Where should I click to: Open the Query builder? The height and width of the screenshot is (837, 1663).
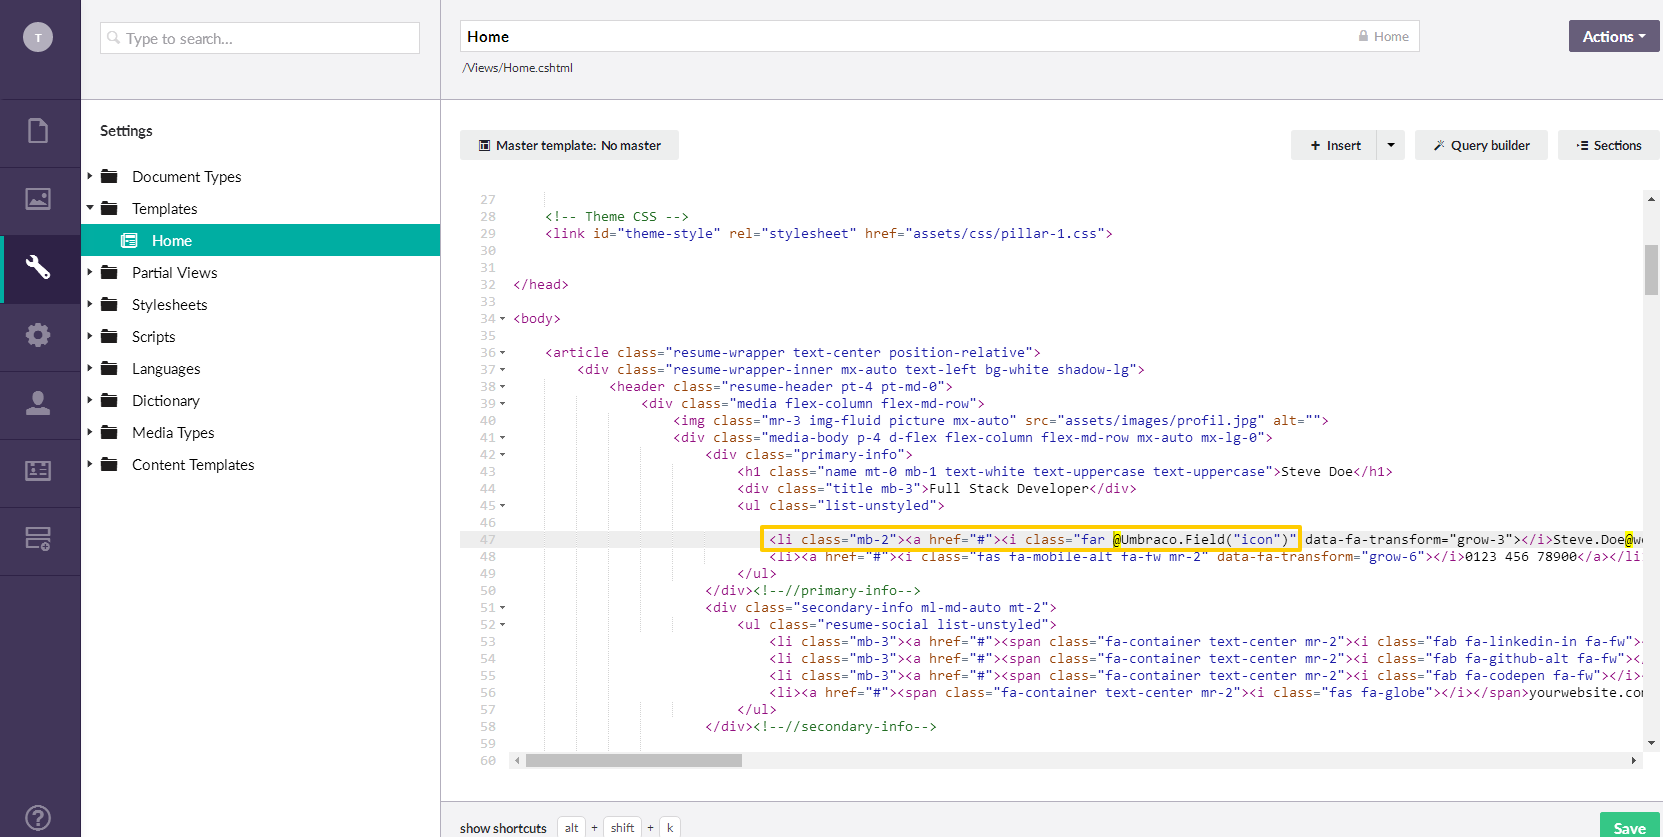pos(1481,145)
